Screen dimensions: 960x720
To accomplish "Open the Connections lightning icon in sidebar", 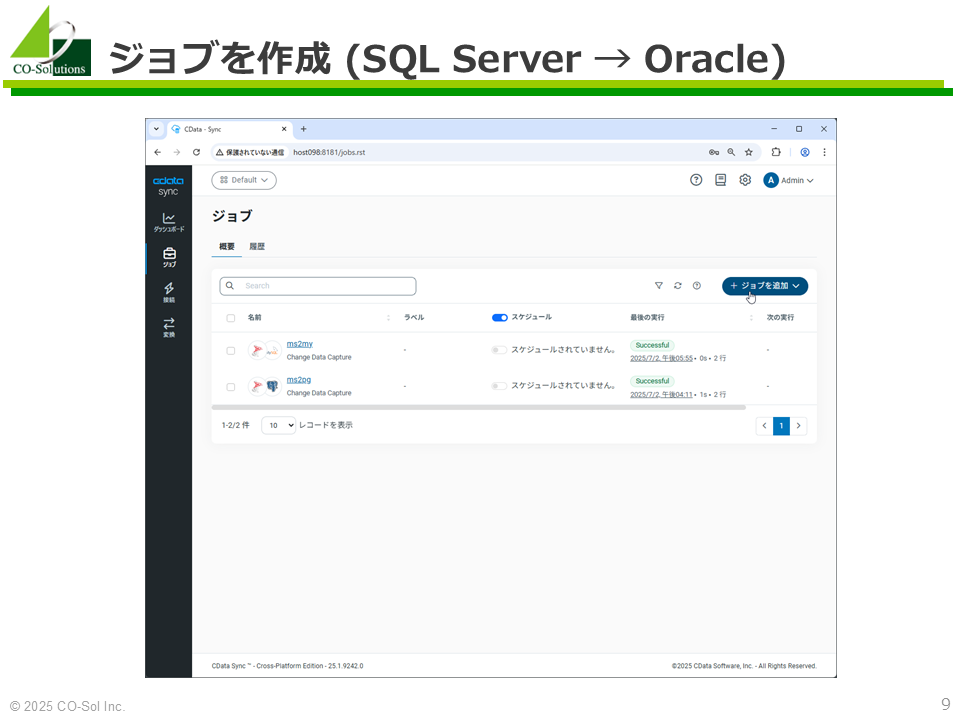I will [169, 293].
